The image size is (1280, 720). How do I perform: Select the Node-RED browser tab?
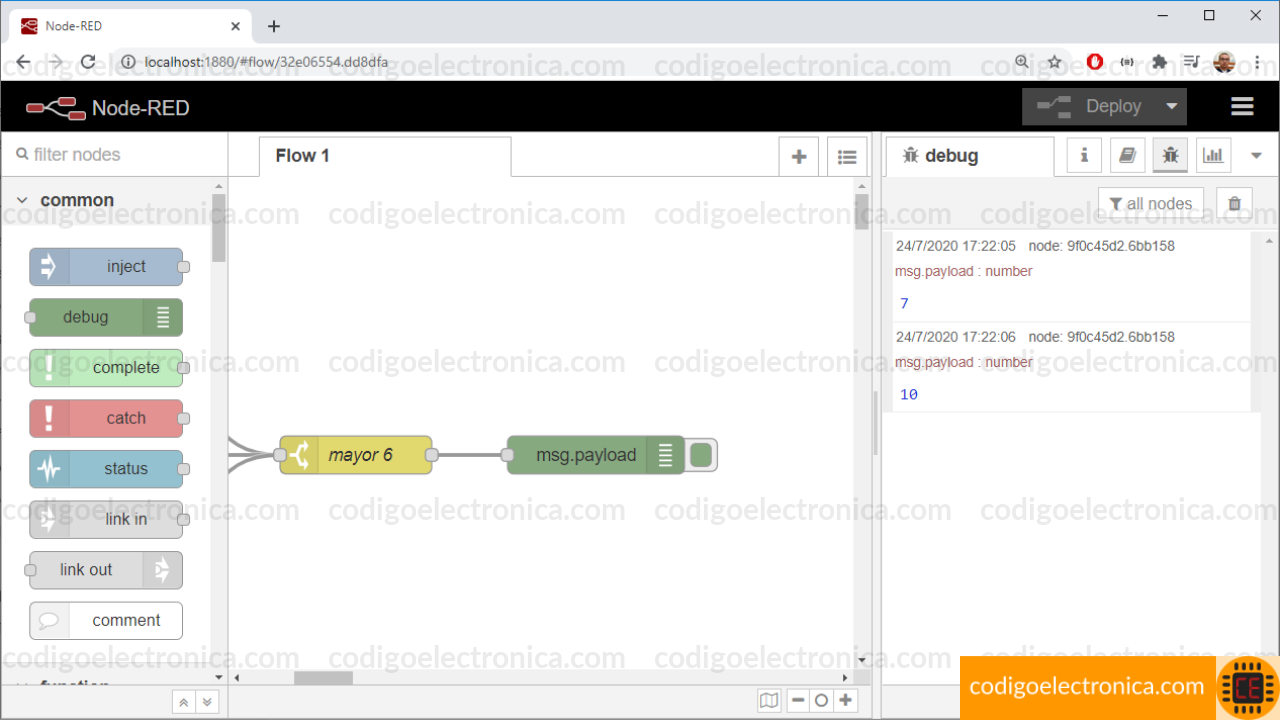130,26
